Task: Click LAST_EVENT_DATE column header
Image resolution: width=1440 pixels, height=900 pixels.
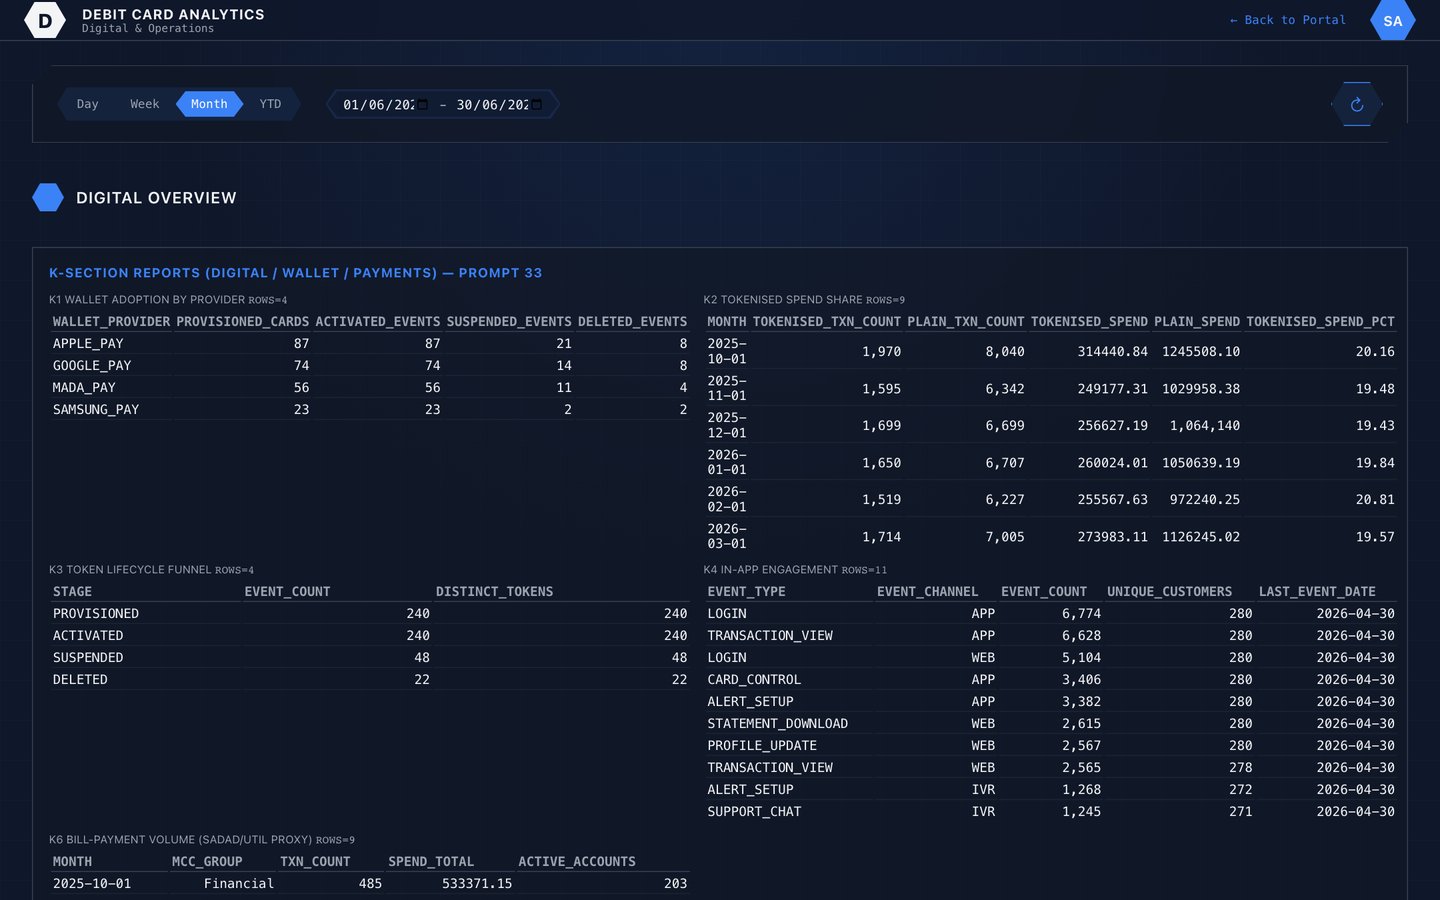Action: (1317, 592)
